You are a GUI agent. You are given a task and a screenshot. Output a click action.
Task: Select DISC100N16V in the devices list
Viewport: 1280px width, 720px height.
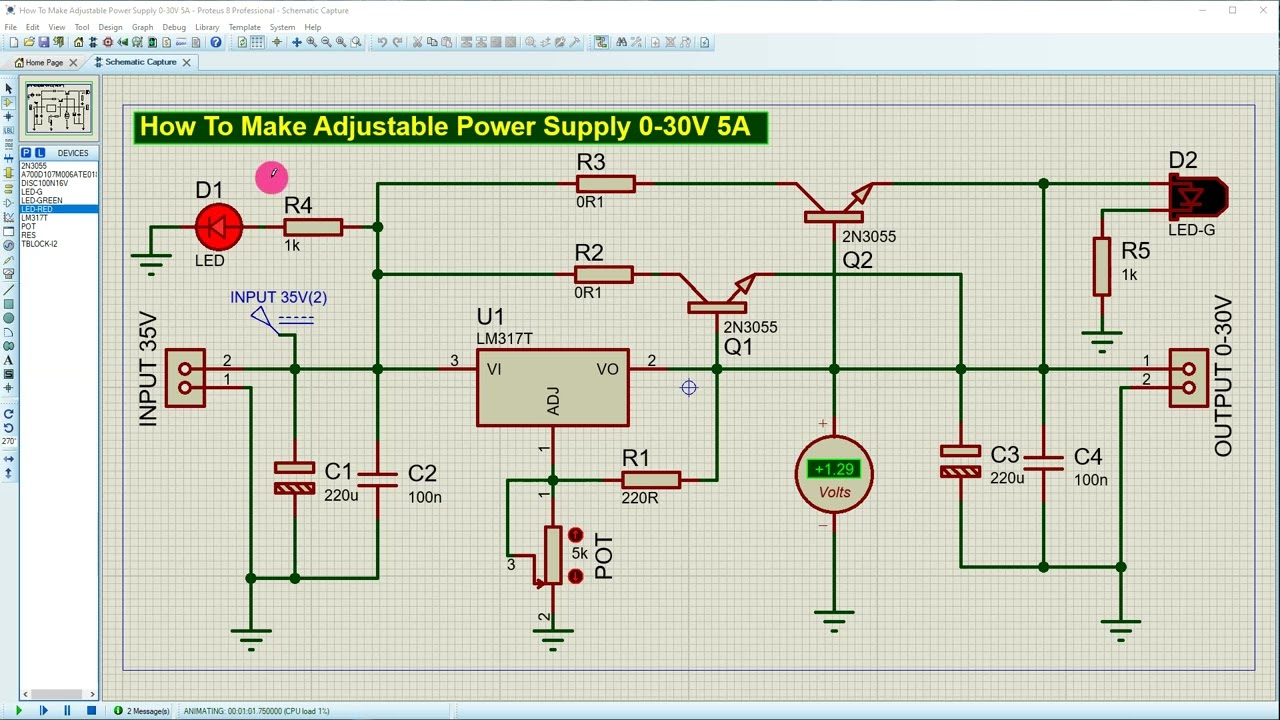pos(59,183)
